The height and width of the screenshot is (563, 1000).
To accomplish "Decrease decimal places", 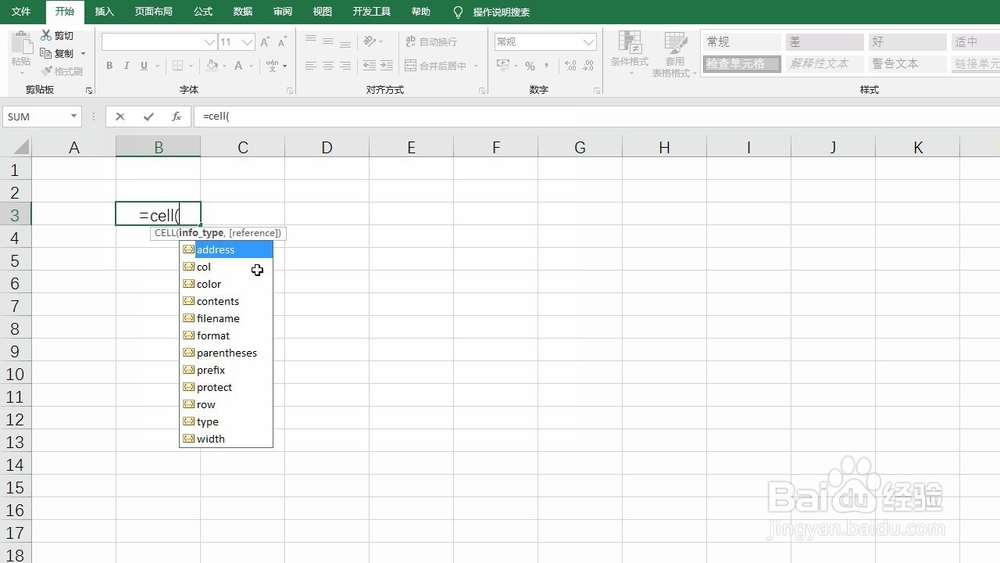I will (589, 65).
